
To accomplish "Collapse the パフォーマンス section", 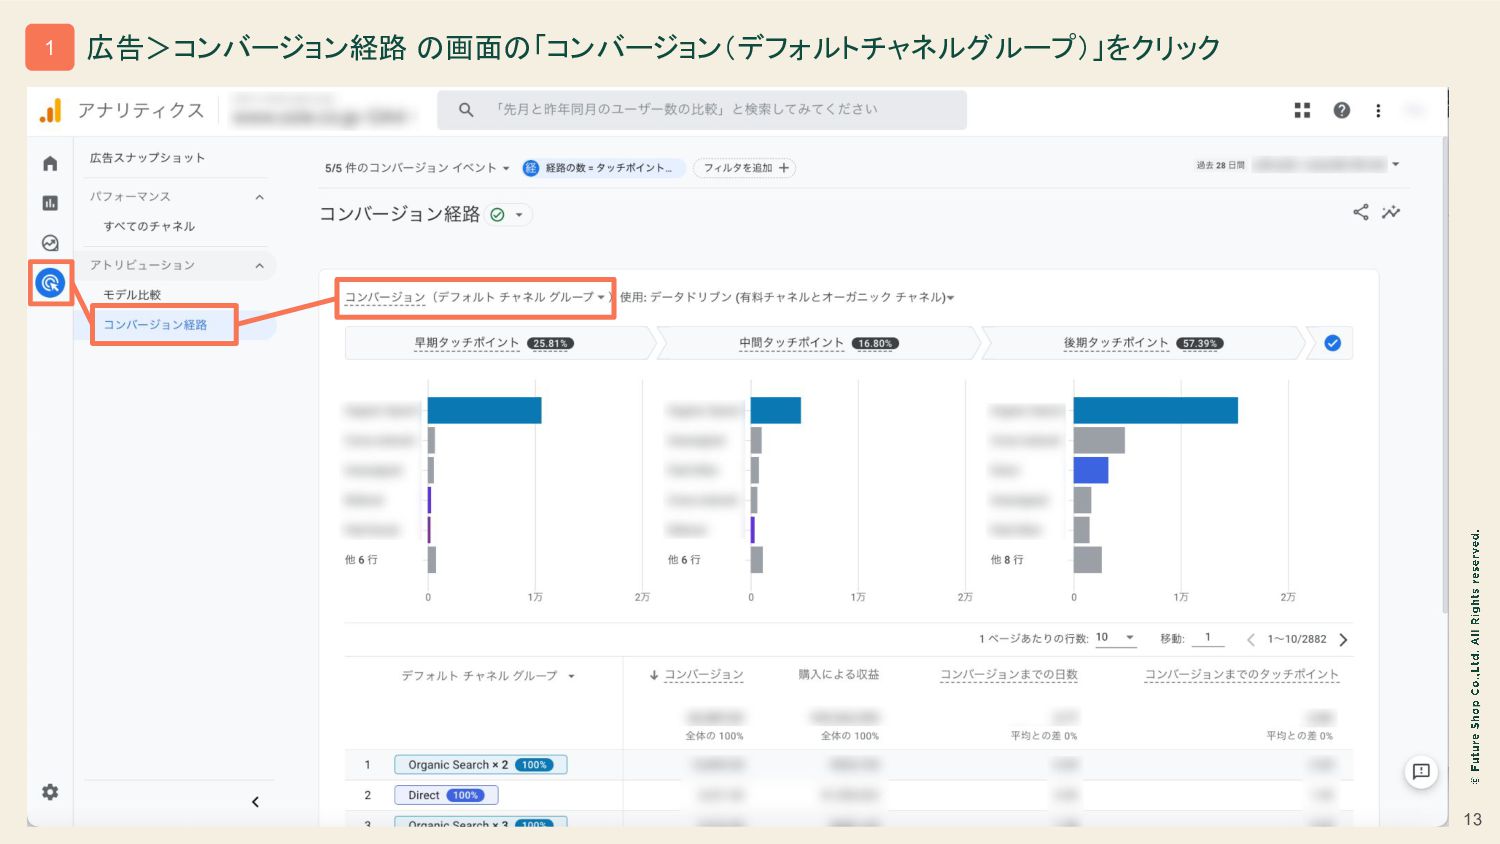I will click(x=259, y=197).
